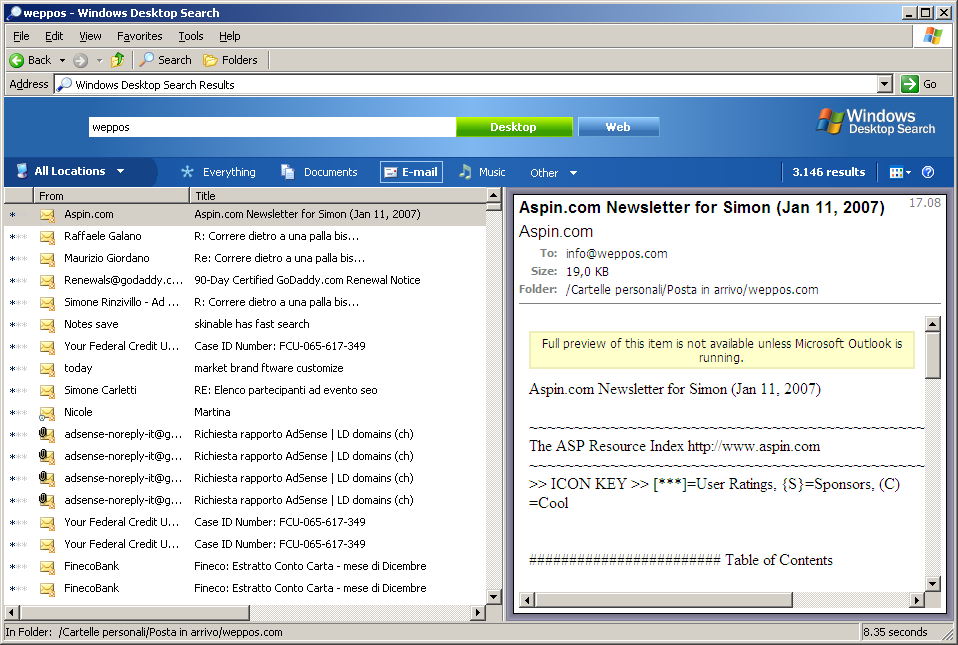Select the Documents filter tab
Viewport: 958px width, 645px height.
[319, 172]
